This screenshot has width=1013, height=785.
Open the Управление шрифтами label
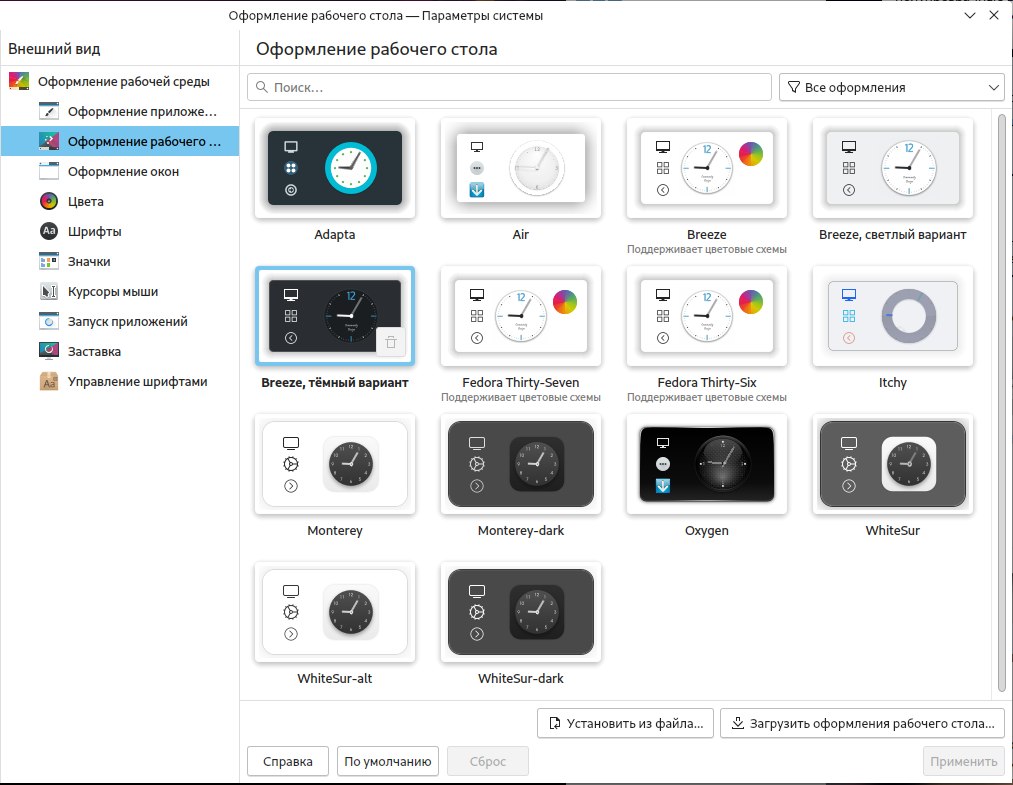coord(138,381)
